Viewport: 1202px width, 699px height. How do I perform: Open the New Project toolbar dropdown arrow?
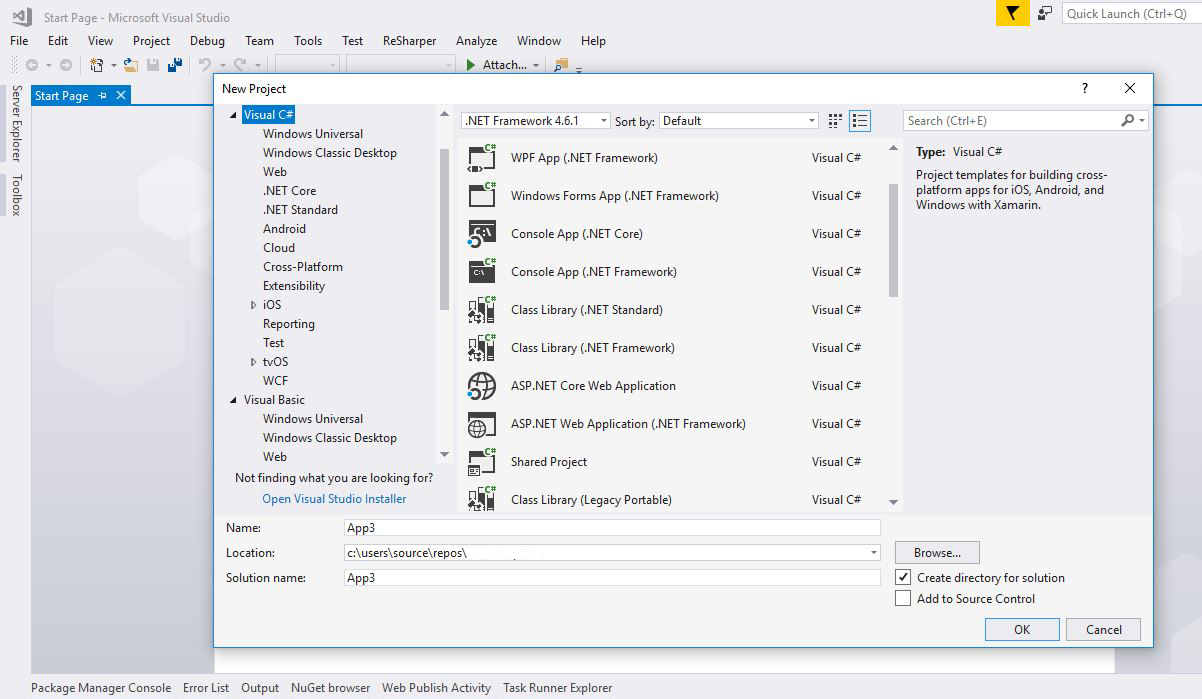[x=113, y=65]
